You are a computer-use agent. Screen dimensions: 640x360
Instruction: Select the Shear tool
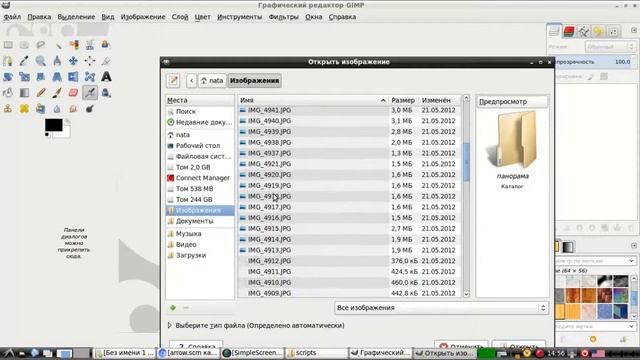40,77
